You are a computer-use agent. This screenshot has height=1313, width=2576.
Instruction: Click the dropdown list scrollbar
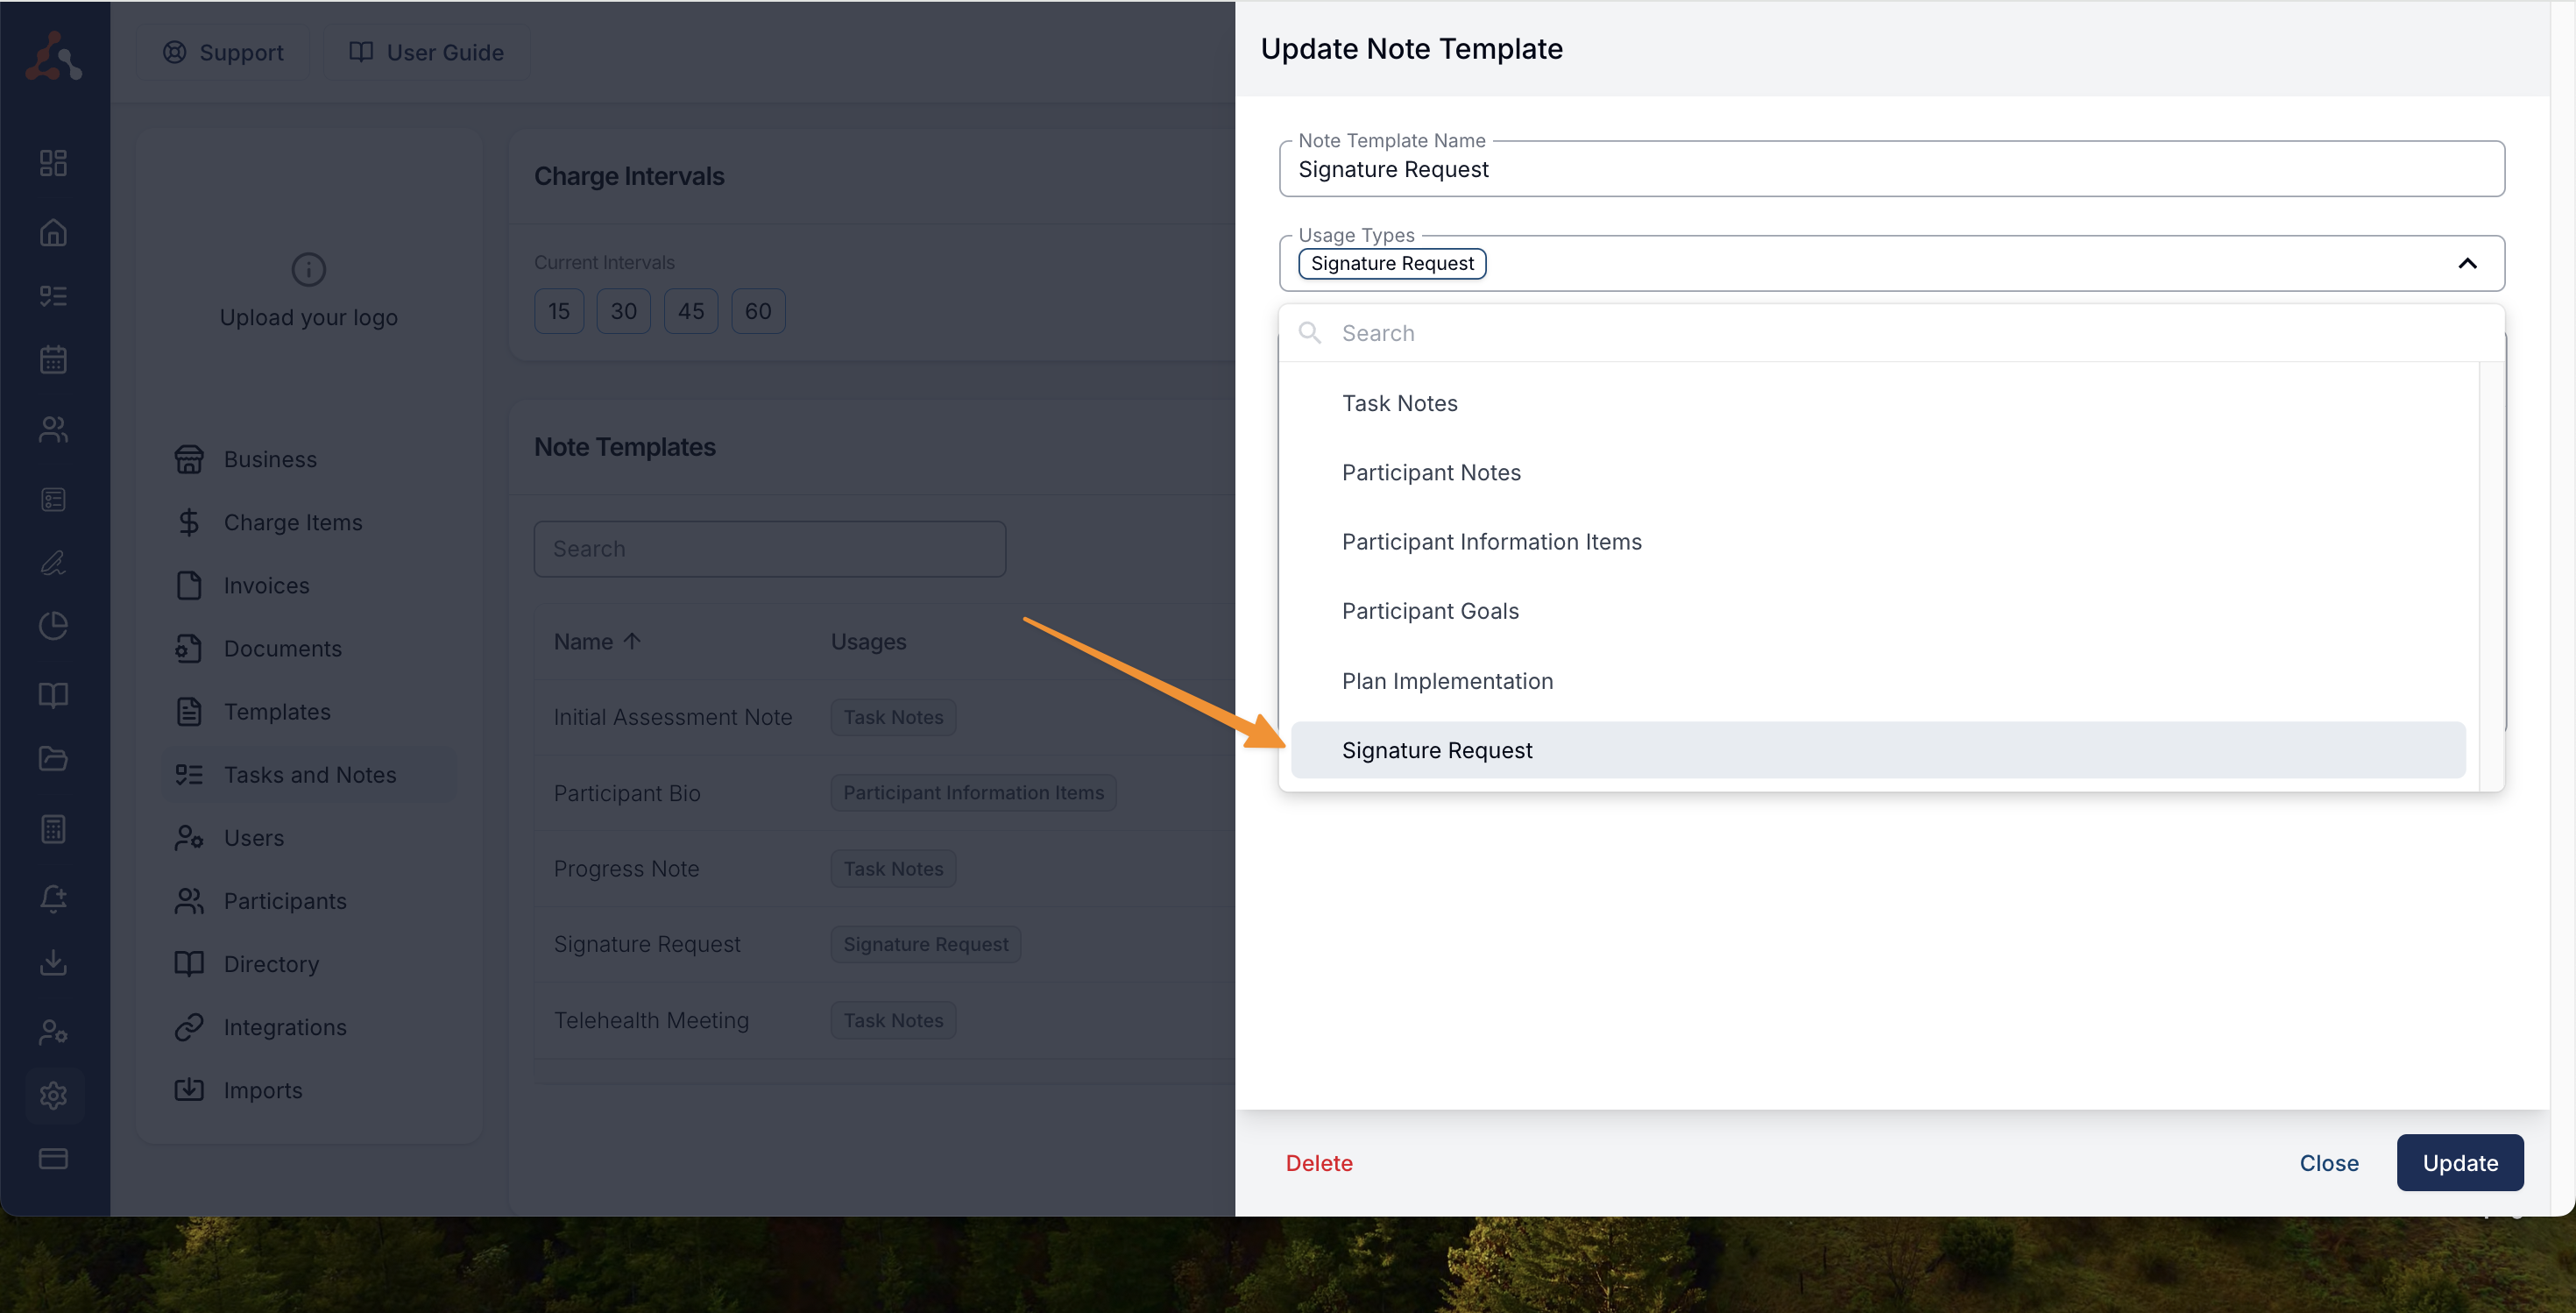tap(2491, 575)
